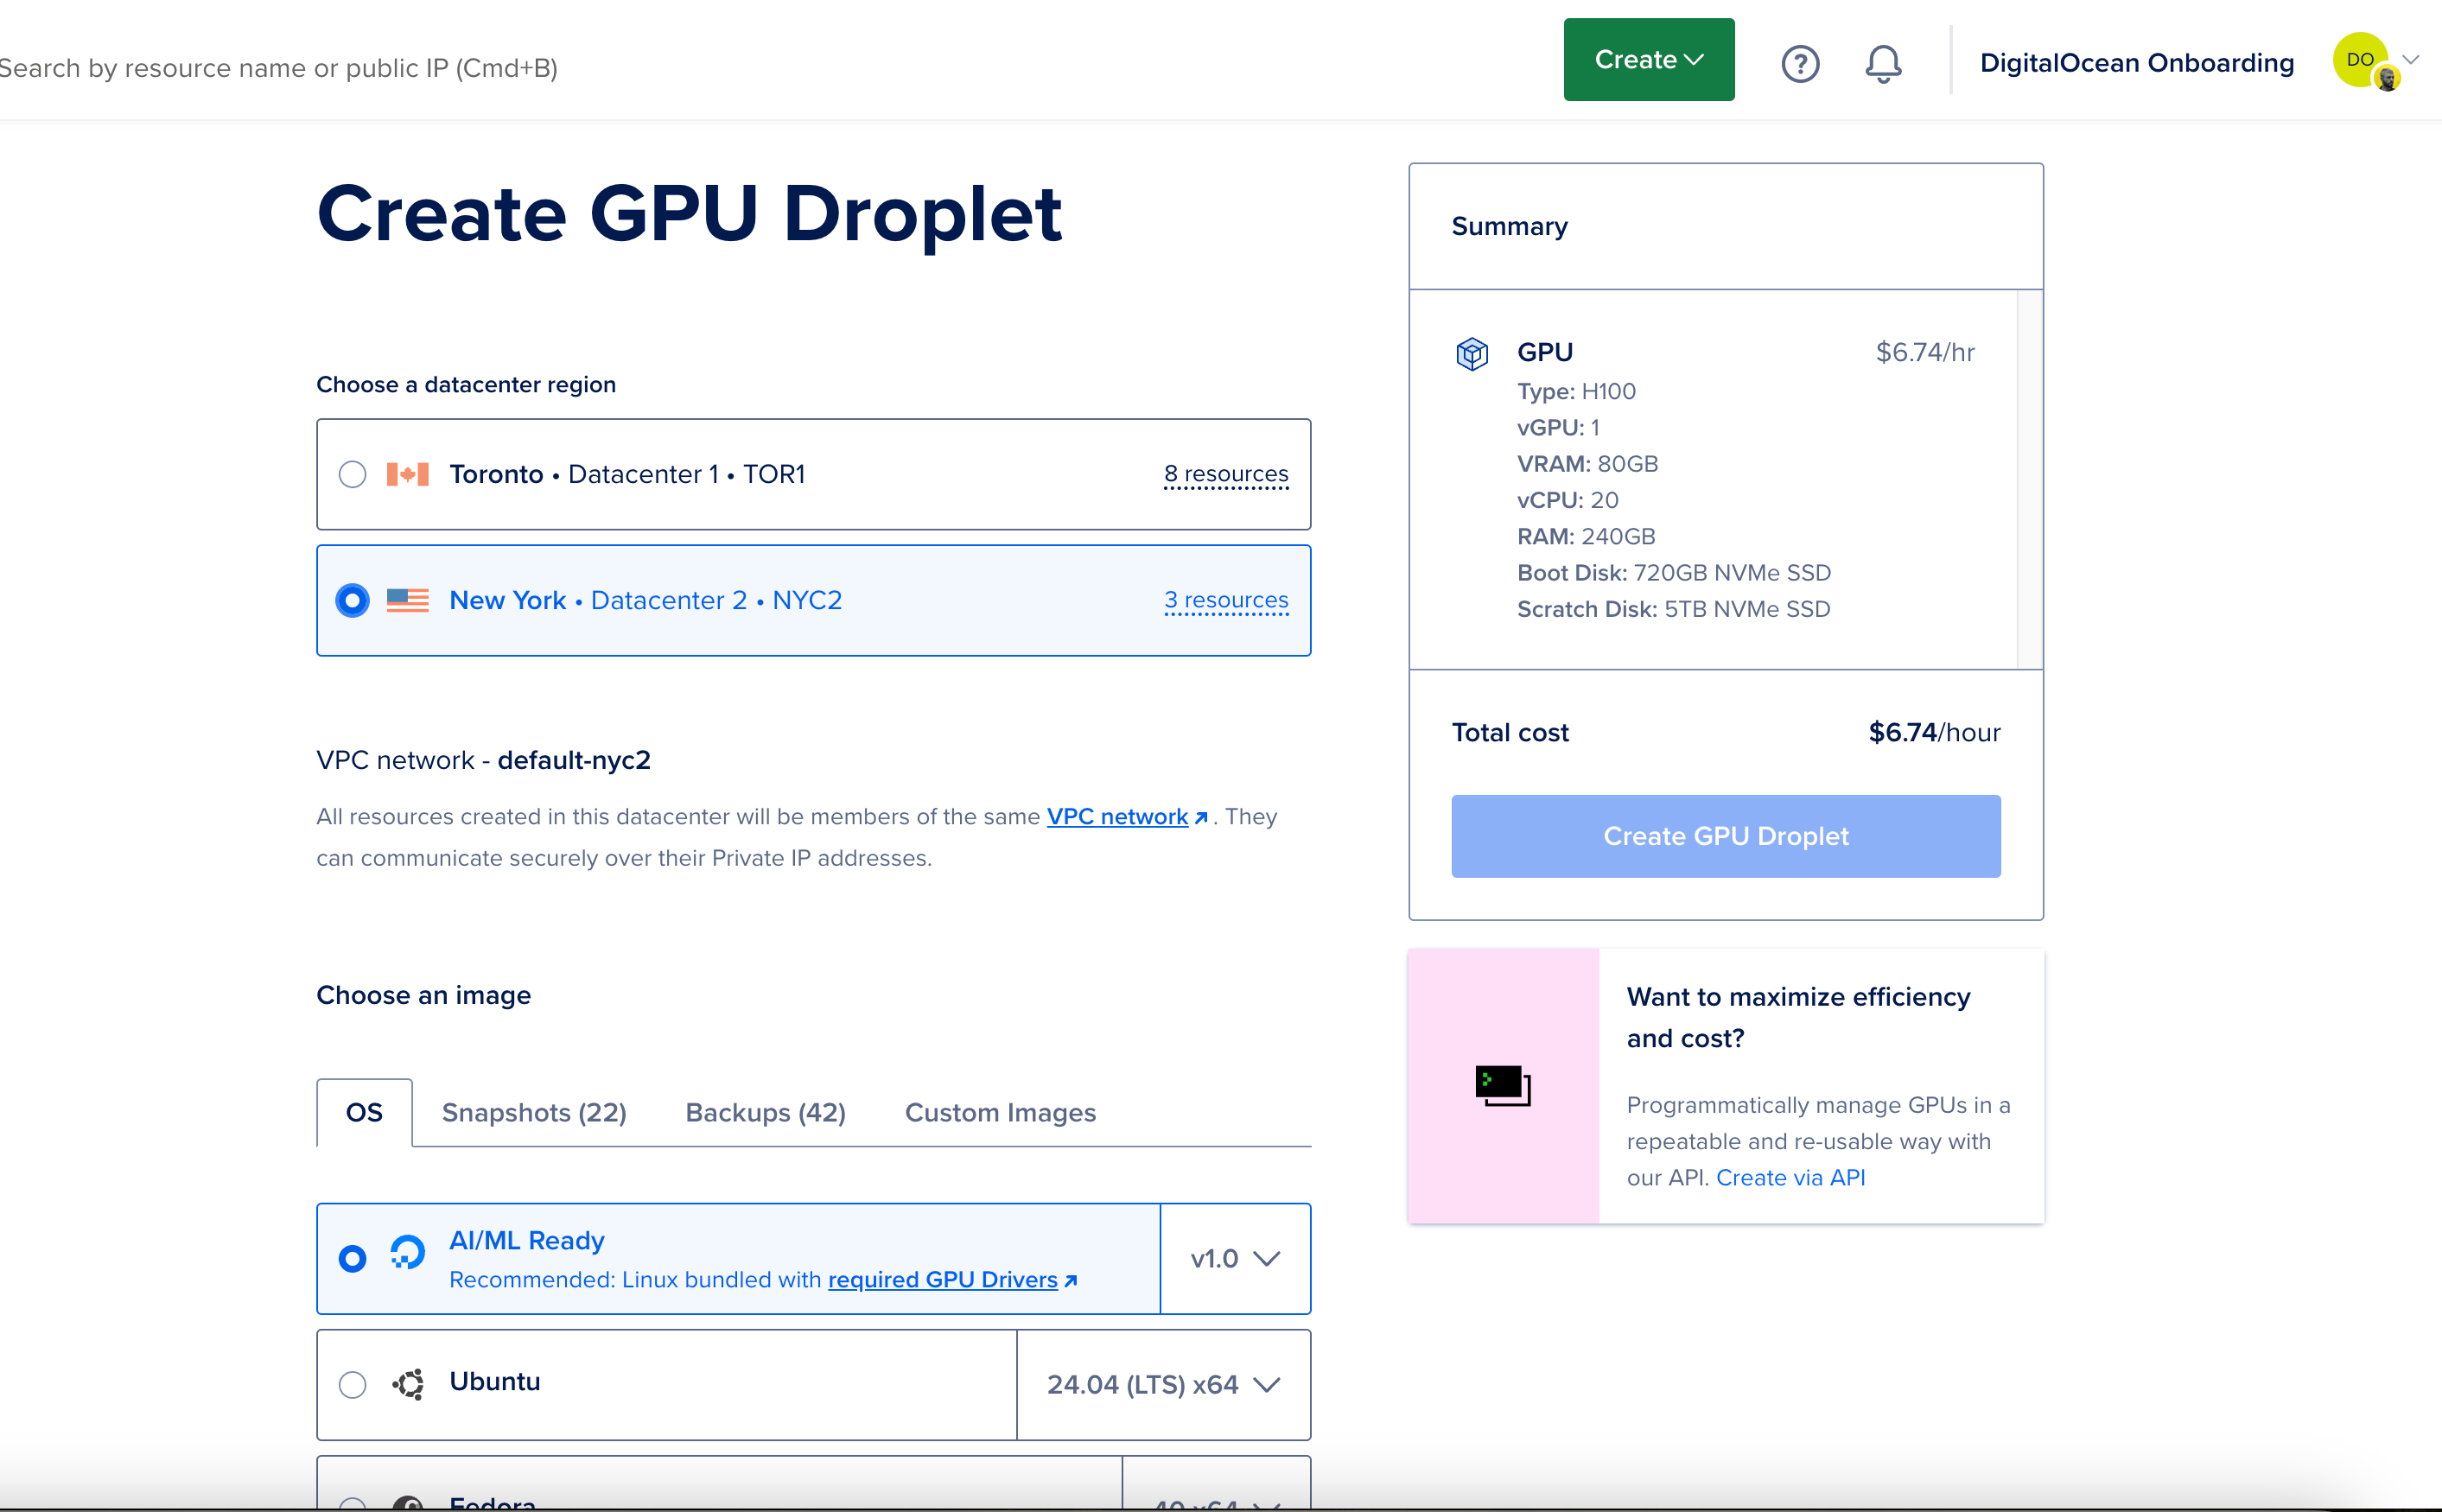The width and height of the screenshot is (2442, 1512).
Task: Open the Create dropdown button
Action: coord(1649,59)
